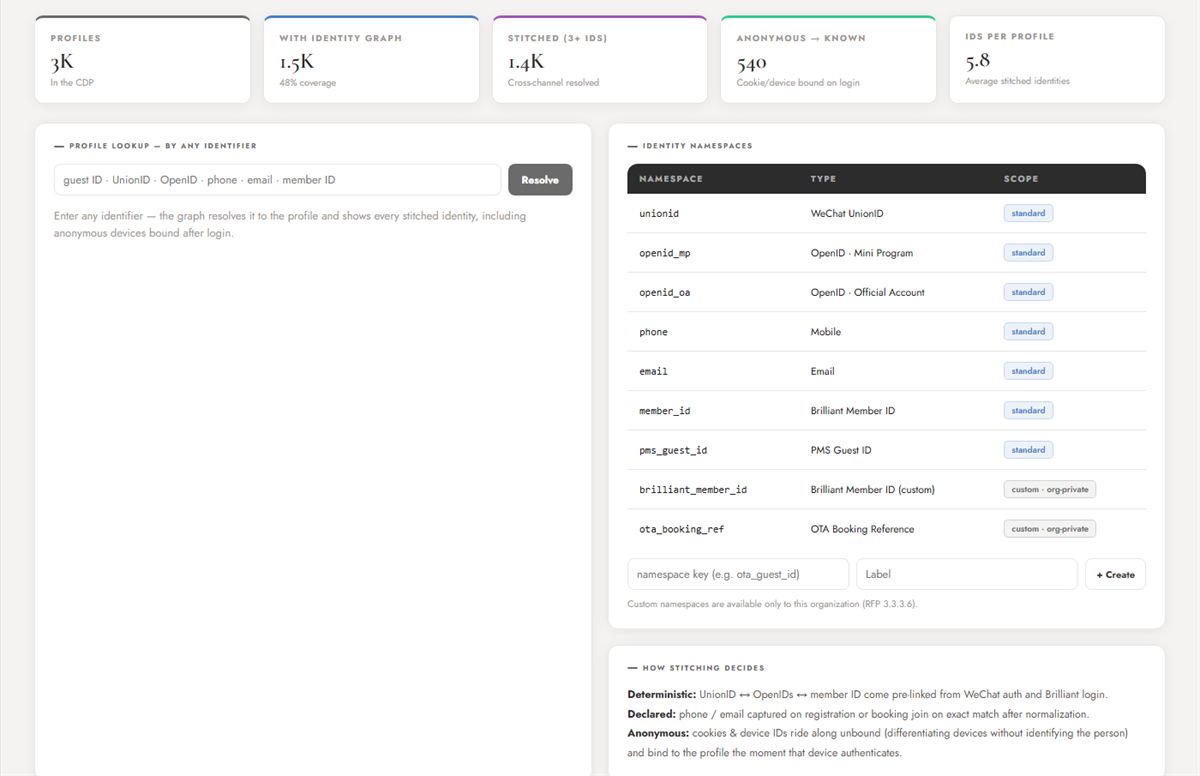Click the OTA Booking Reference cell

tap(862, 529)
